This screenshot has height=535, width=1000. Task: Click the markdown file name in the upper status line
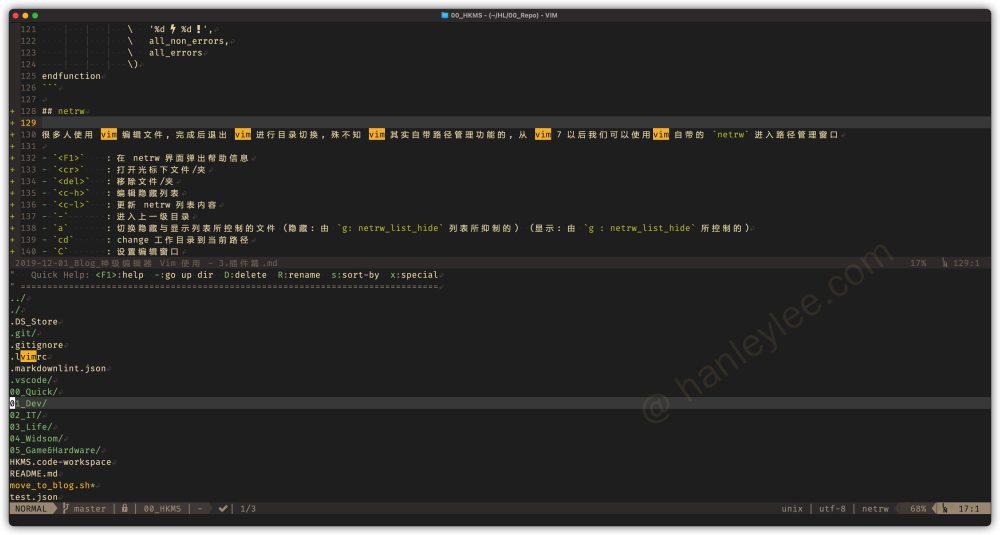(146, 263)
